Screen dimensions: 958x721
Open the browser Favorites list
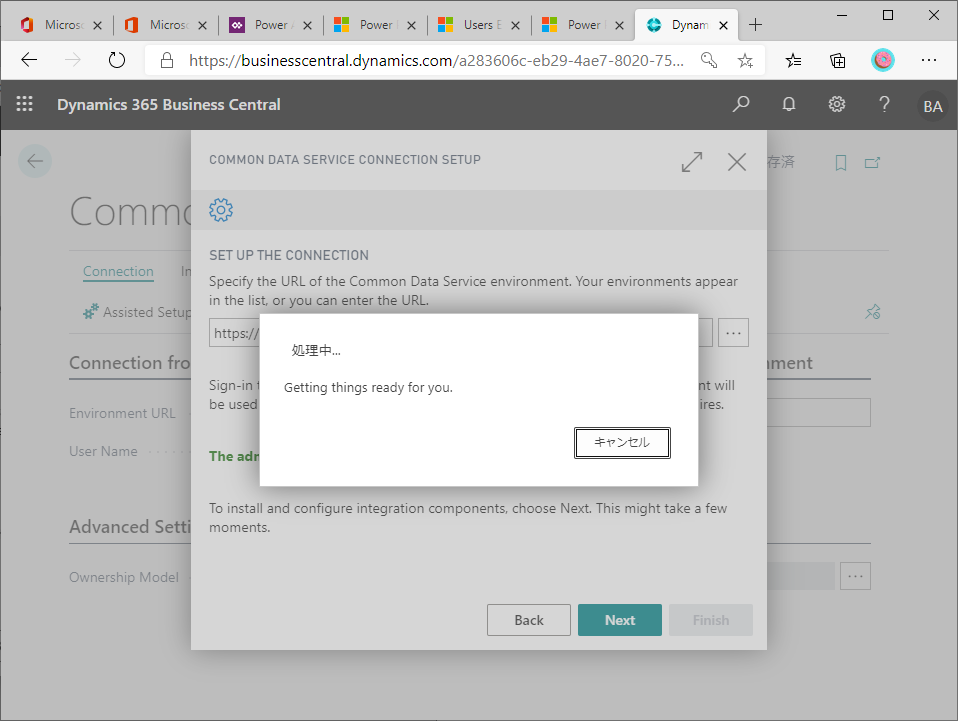[793, 60]
